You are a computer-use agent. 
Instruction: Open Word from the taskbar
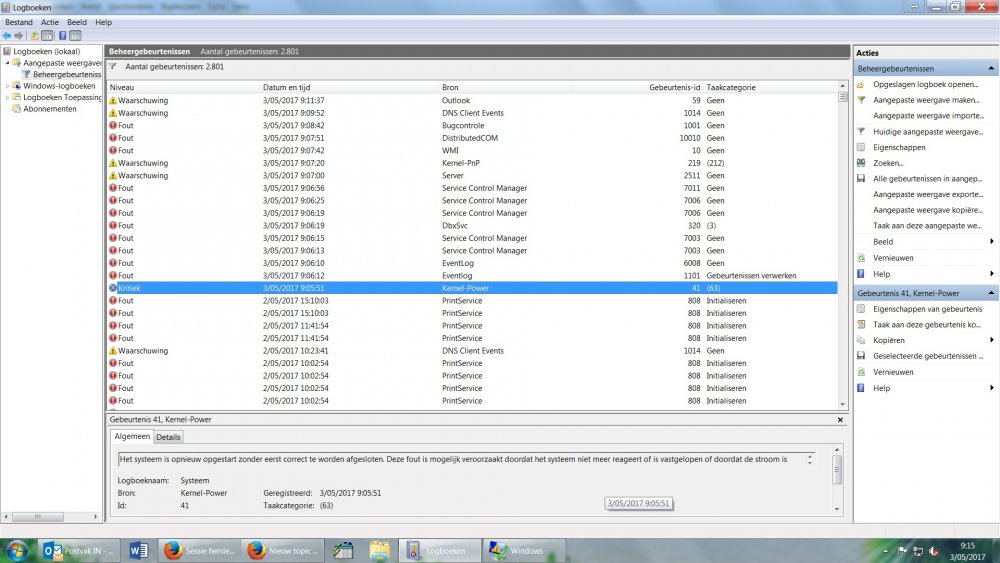coord(138,551)
